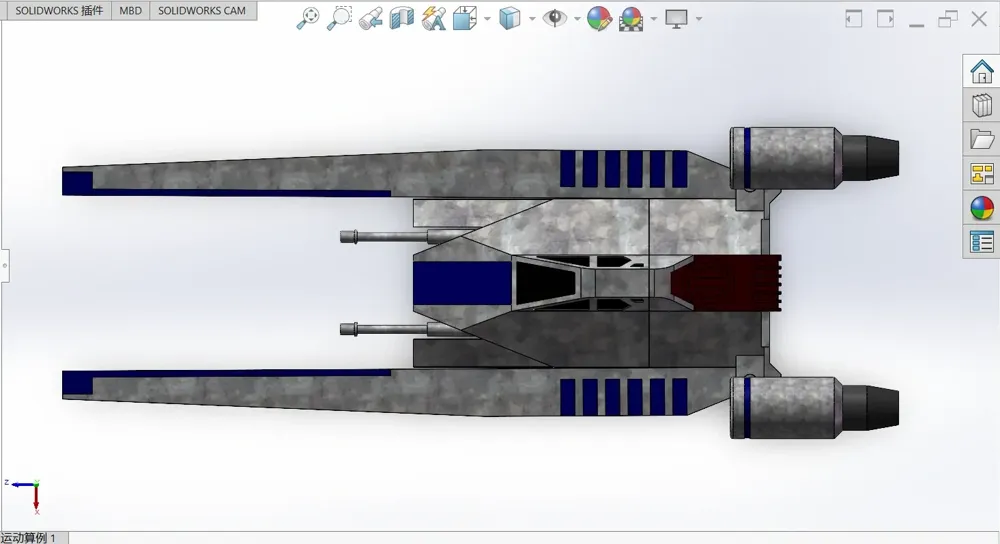Open SOLIDWORKS Resources home pane
Viewport: 1000px width, 544px height.
click(982, 71)
